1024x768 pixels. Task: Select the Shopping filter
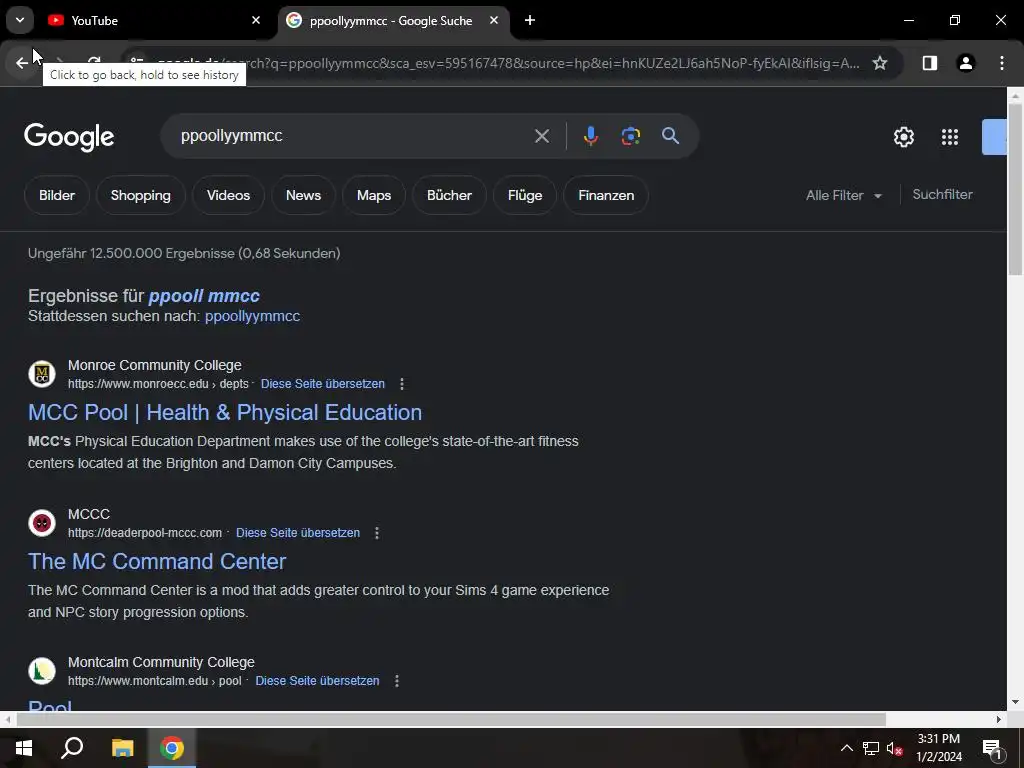(x=140, y=195)
